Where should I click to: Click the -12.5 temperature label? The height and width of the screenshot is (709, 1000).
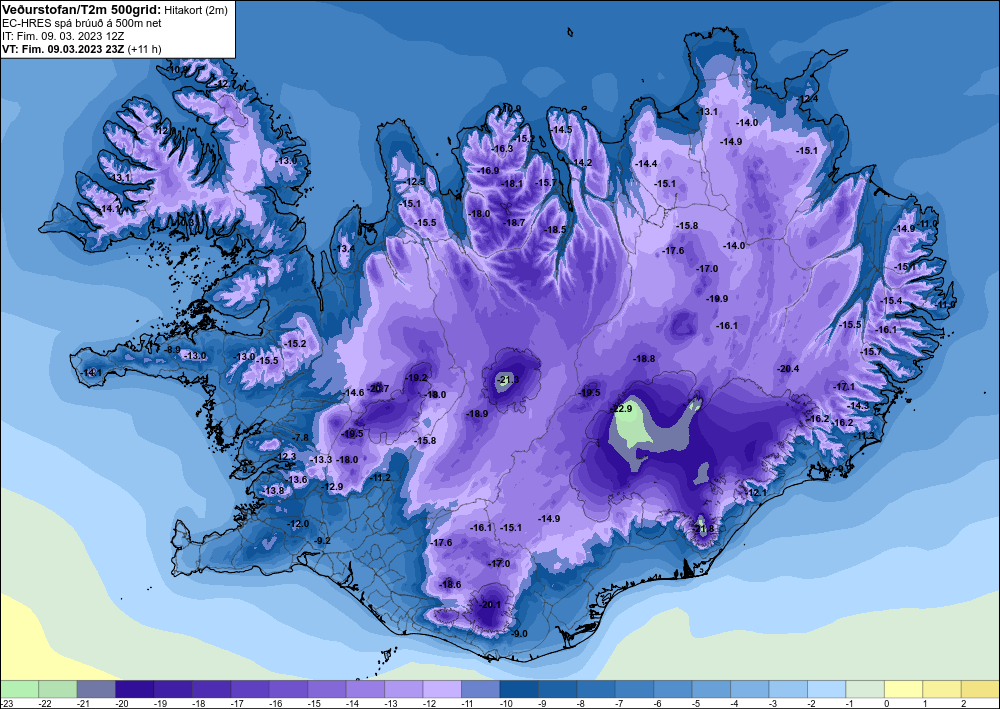tap(415, 182)
